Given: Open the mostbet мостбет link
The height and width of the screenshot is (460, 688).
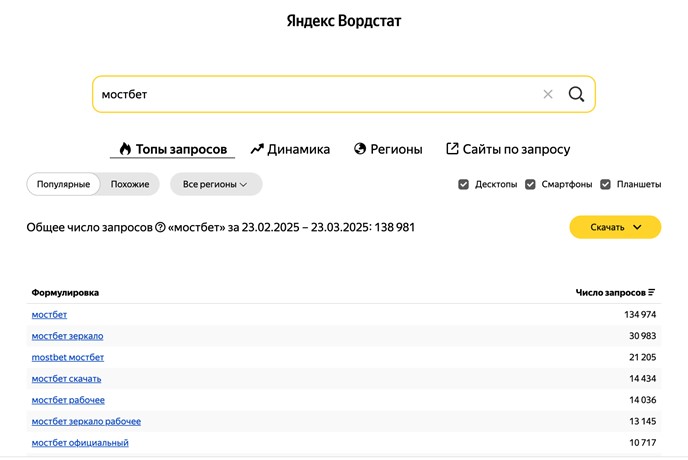Looking at the screenshot, I should coord(68,357).
